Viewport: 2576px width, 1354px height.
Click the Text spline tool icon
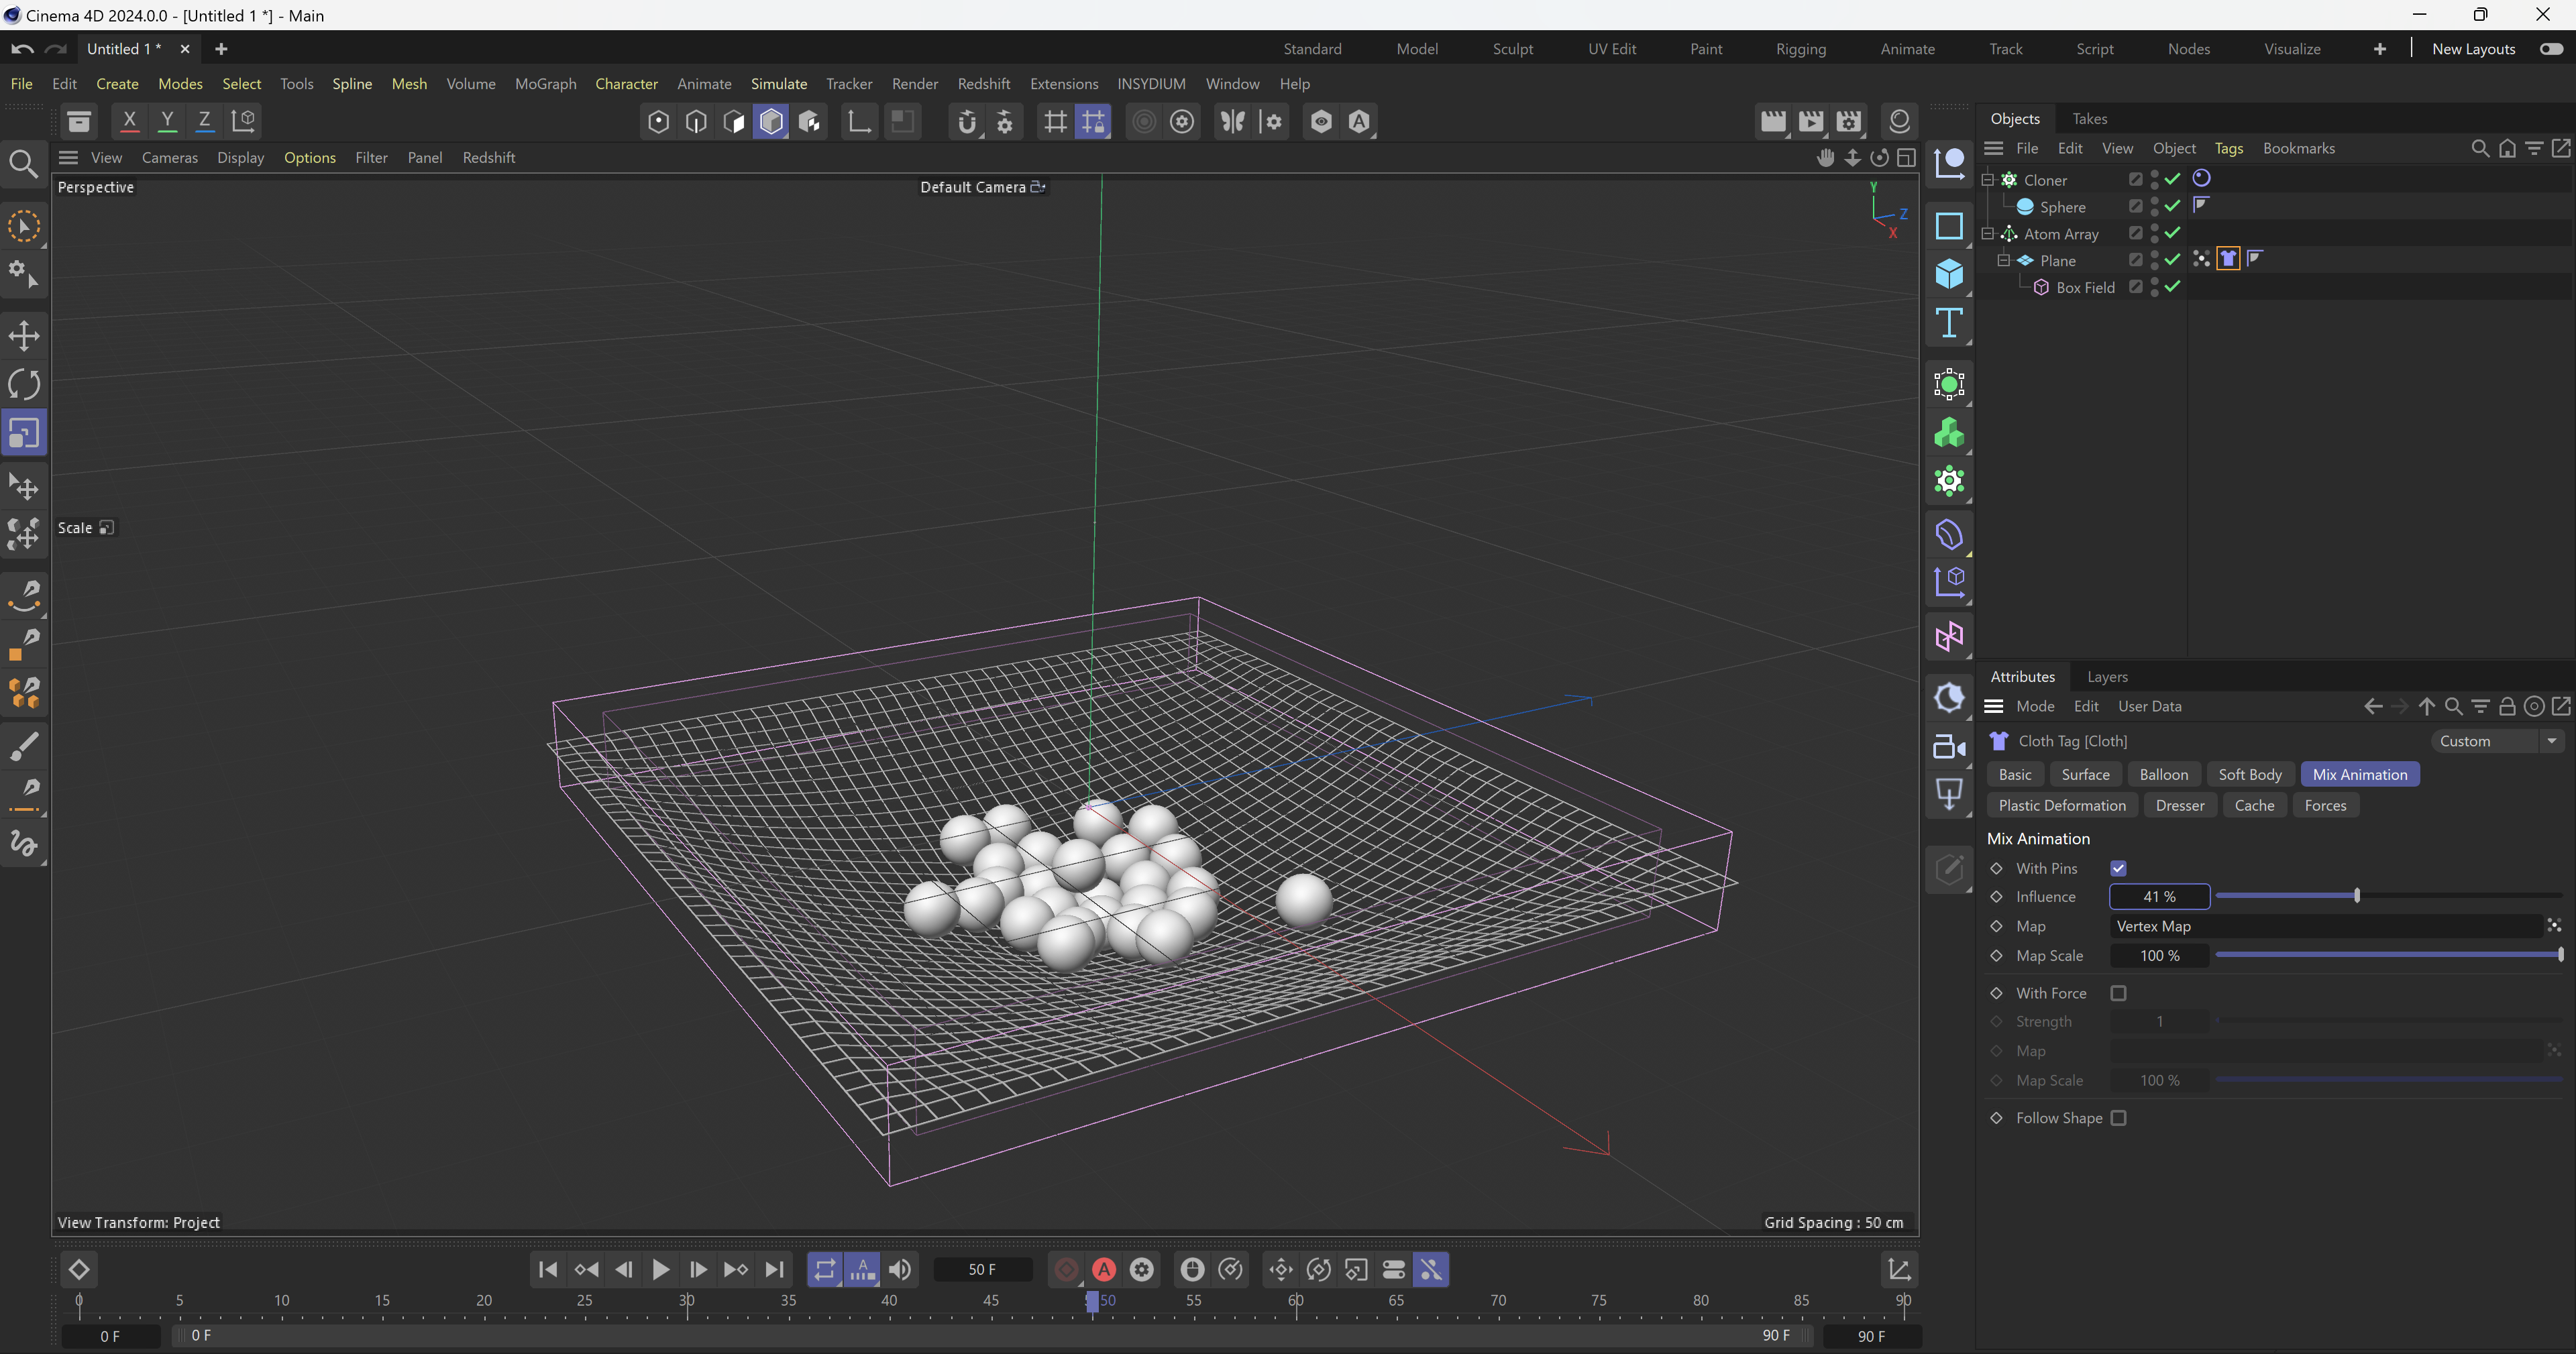pos(1949,323)
